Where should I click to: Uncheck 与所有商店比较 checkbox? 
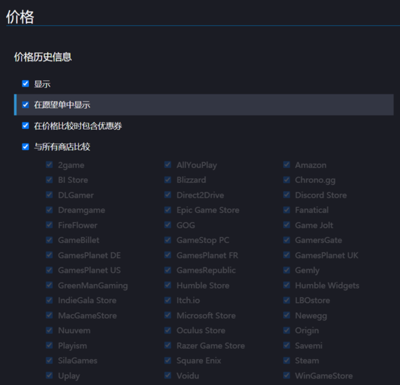click(x=25, y=147)
